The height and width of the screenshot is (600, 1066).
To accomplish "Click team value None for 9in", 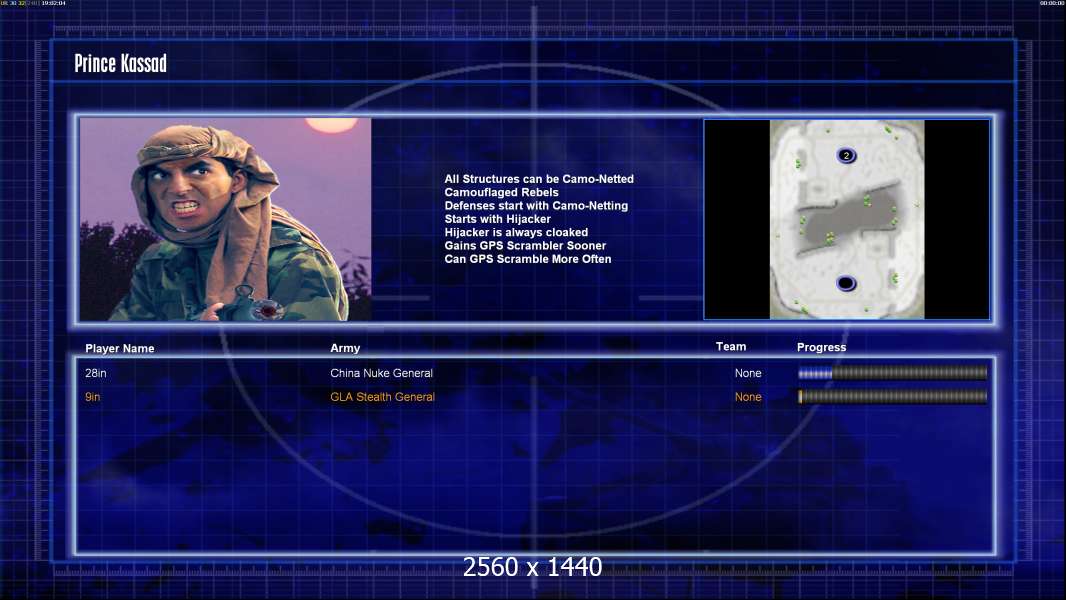I will (x=748, y=397).
